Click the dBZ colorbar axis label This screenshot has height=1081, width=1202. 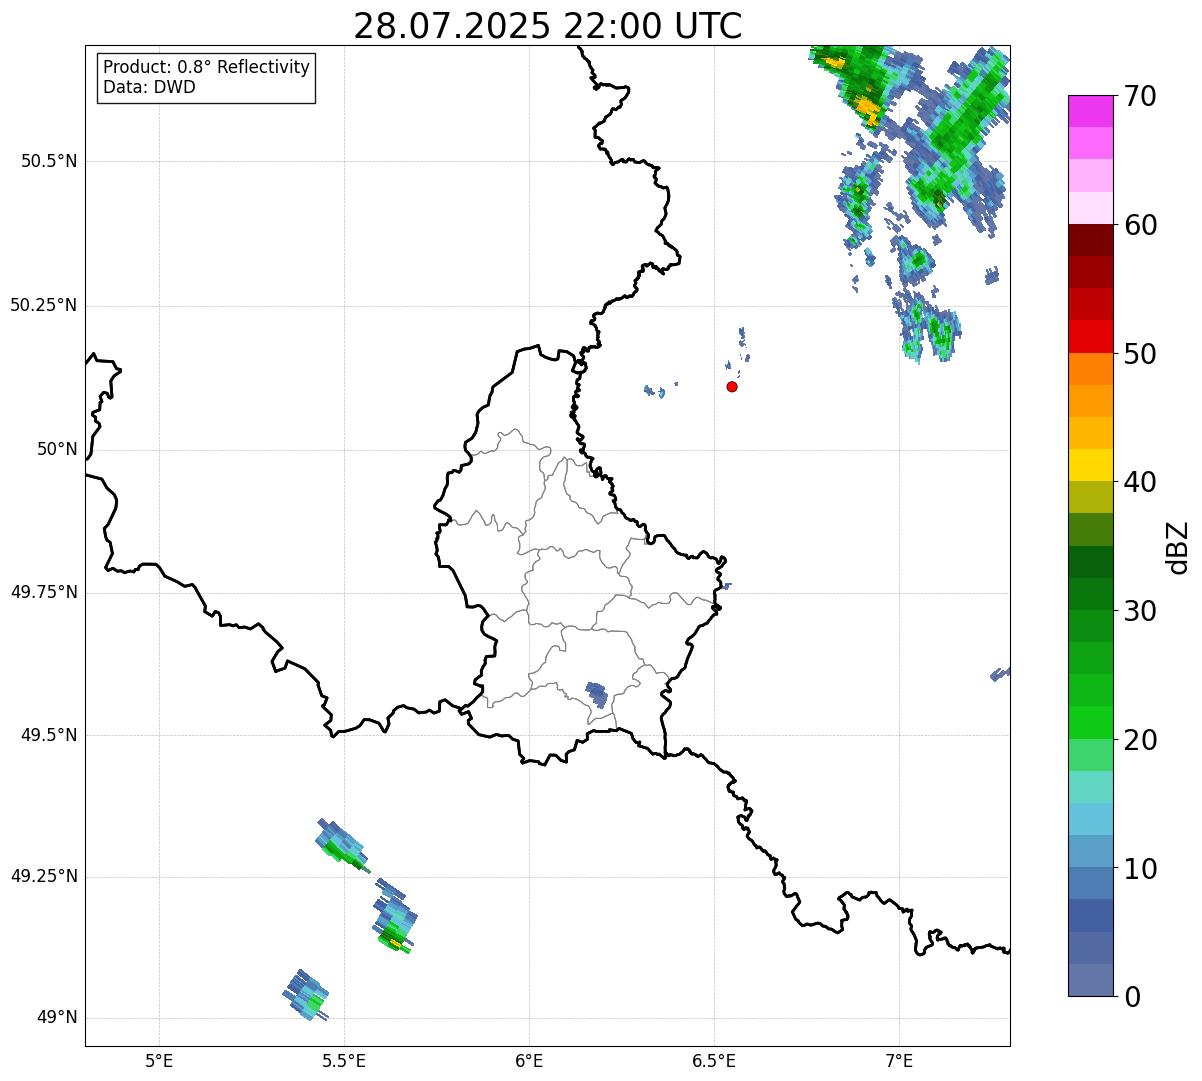pos(1178,546)
